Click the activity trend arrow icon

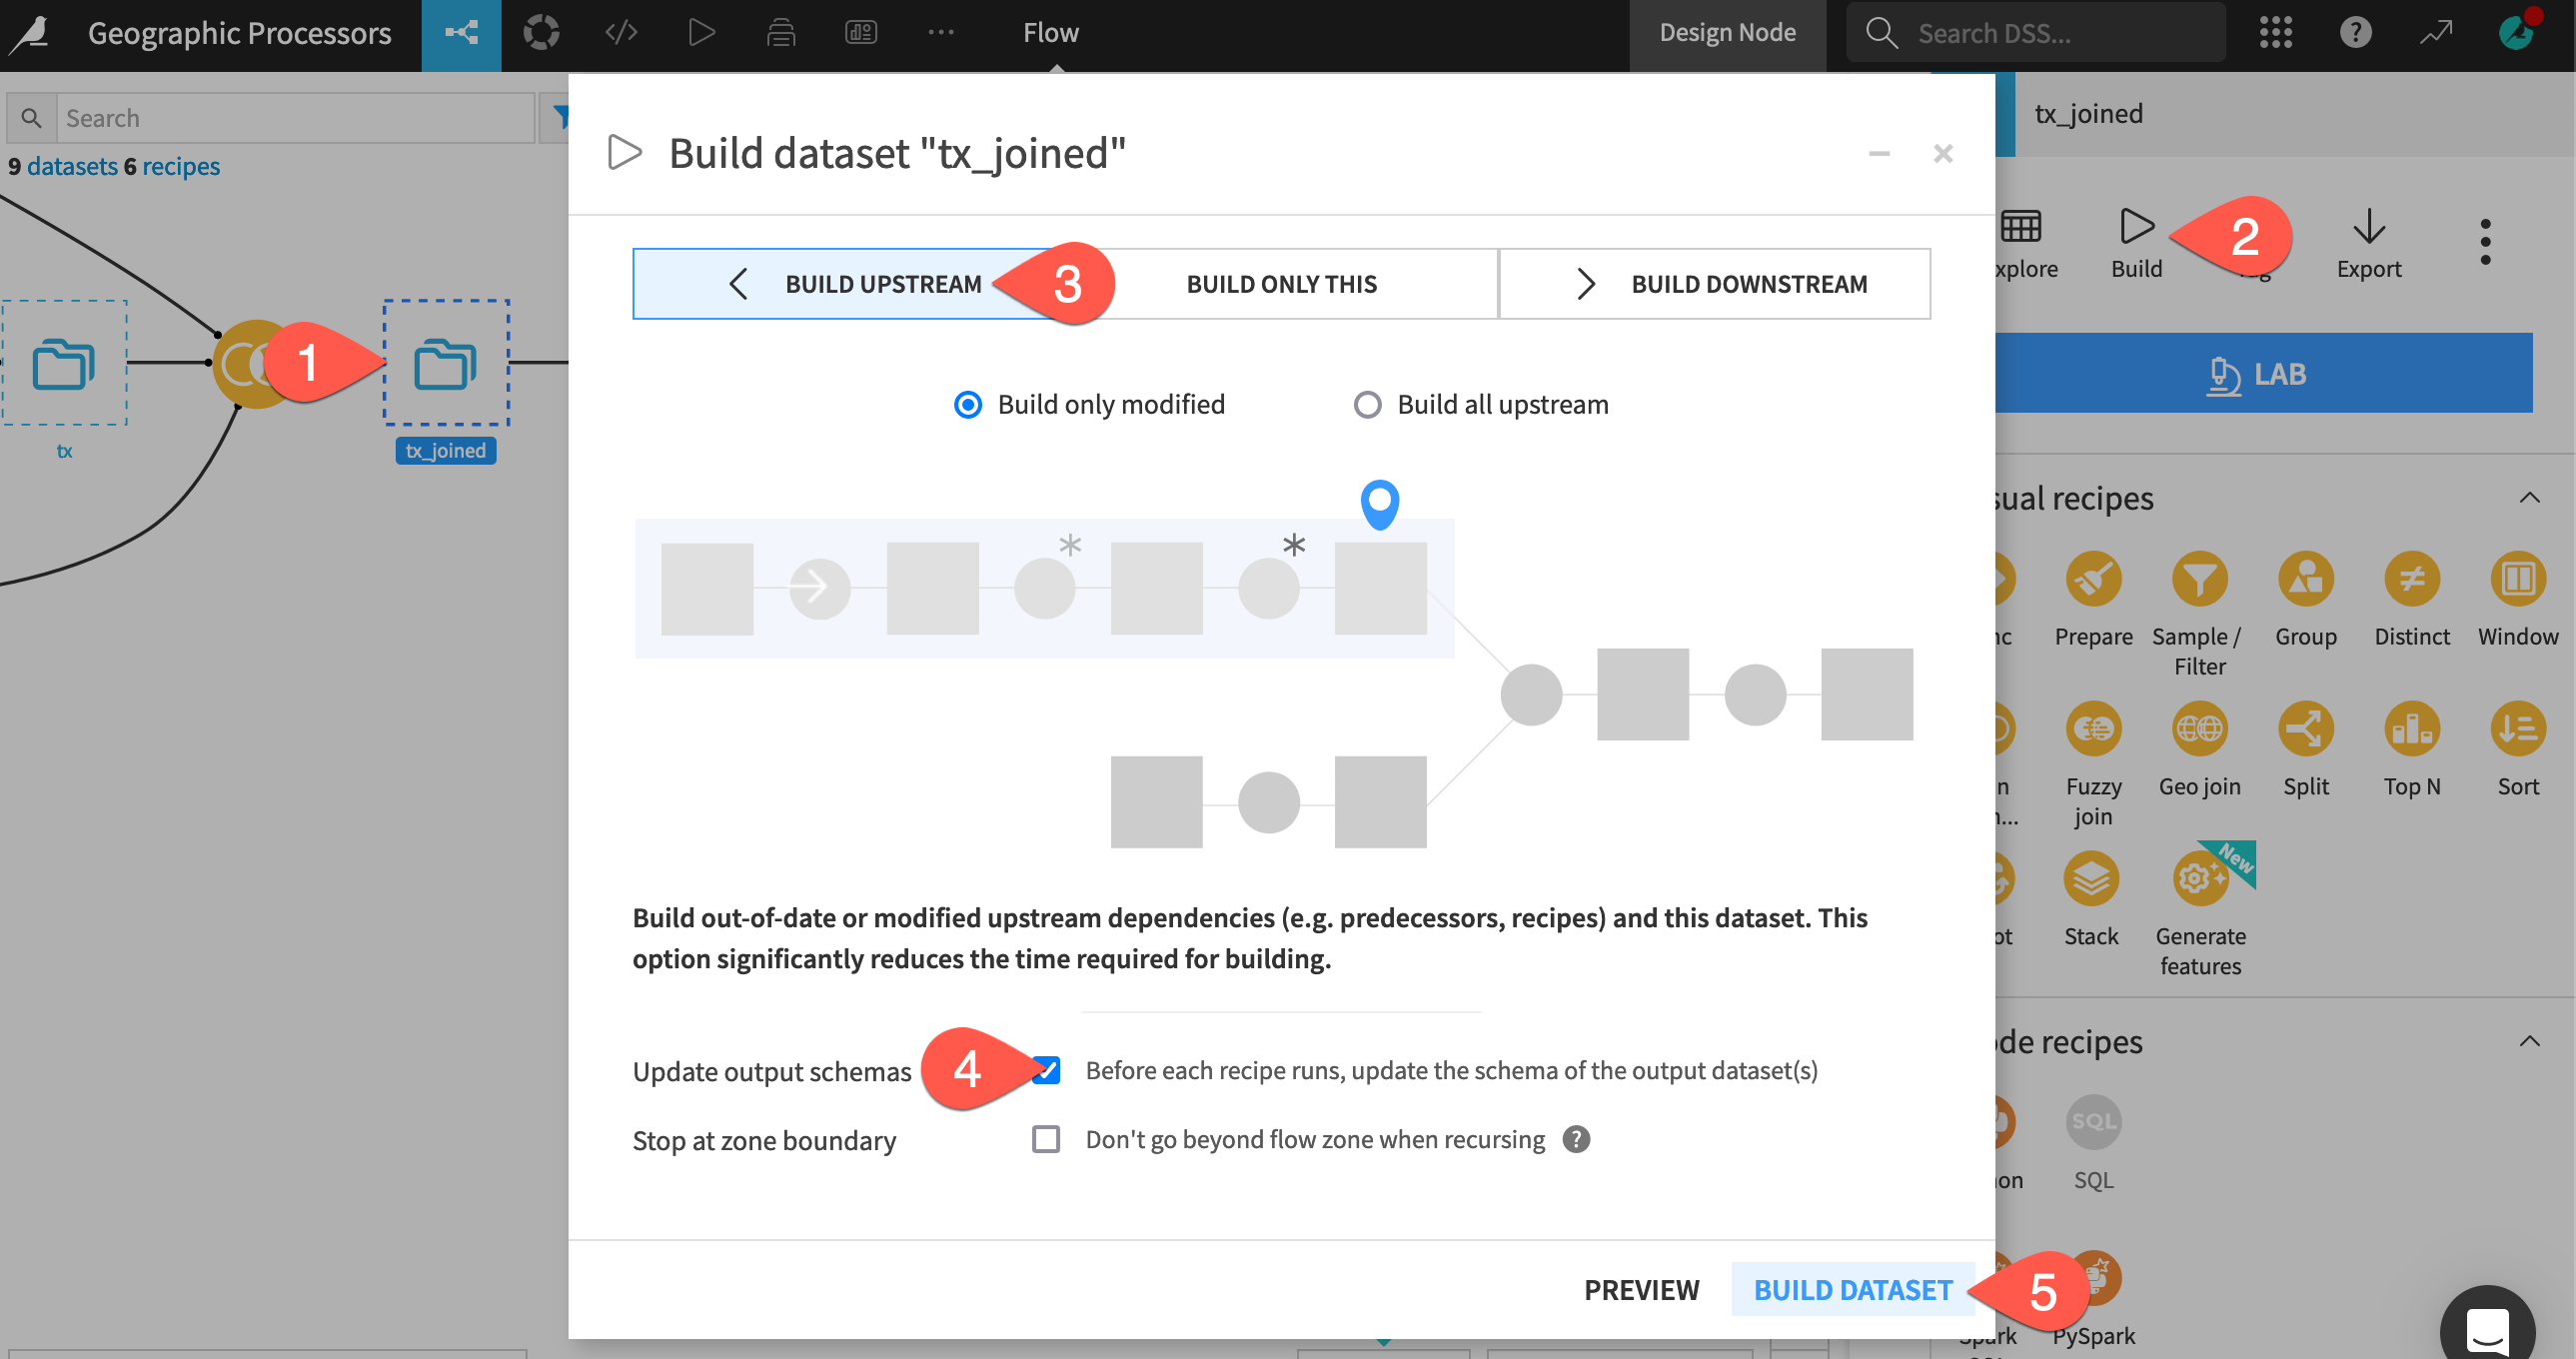[x=2436, y=33]
